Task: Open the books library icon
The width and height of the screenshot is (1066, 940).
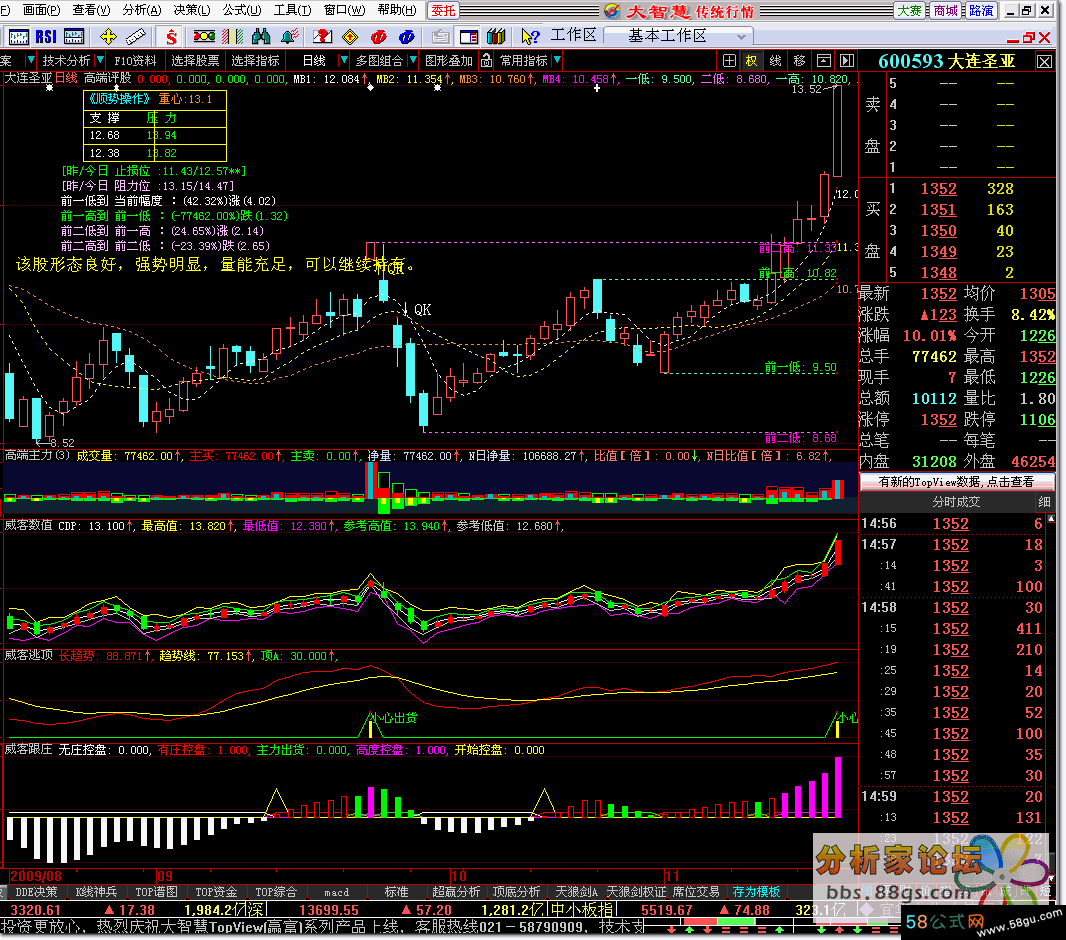Action: pos(496,37)
